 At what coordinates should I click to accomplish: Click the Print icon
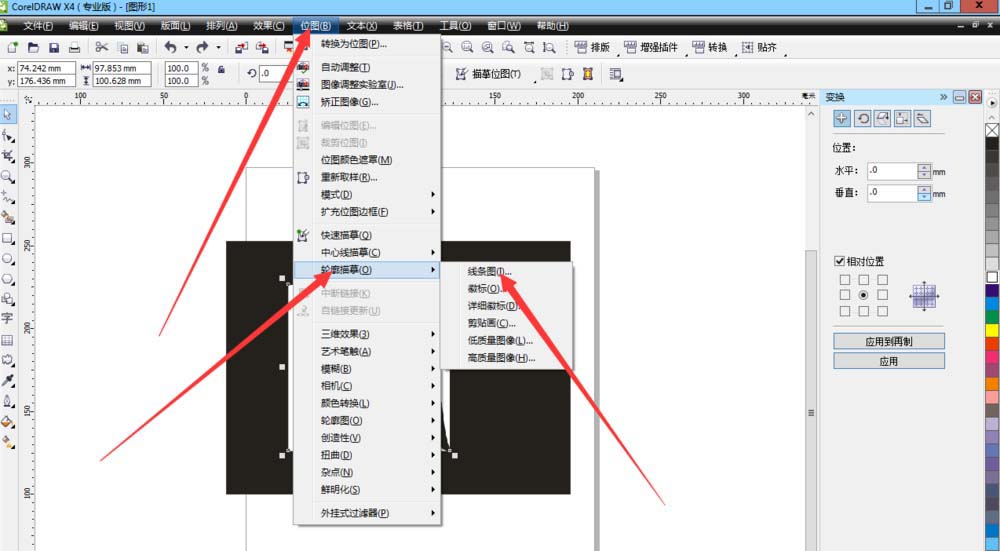(x=75, y=47)
